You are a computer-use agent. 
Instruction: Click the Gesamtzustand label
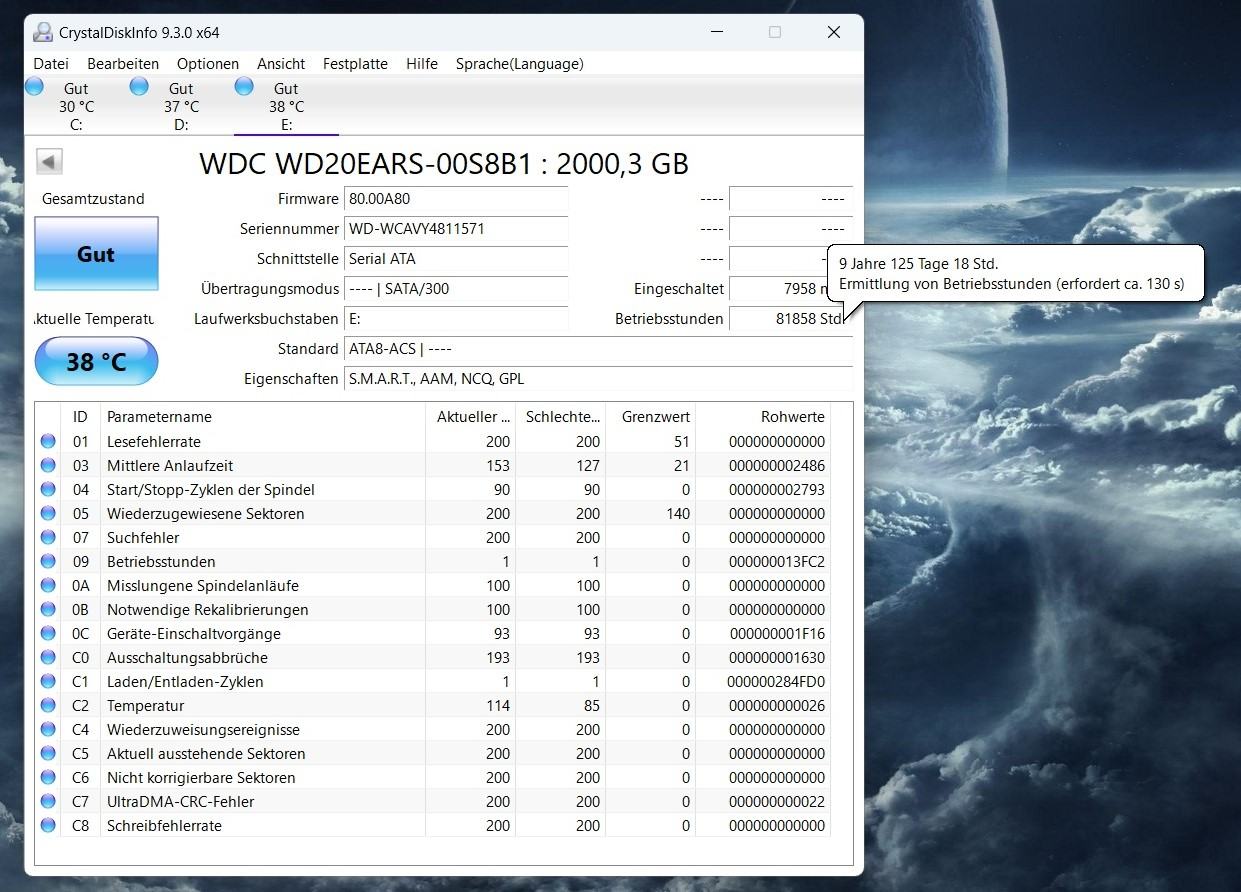pos(93,199)
